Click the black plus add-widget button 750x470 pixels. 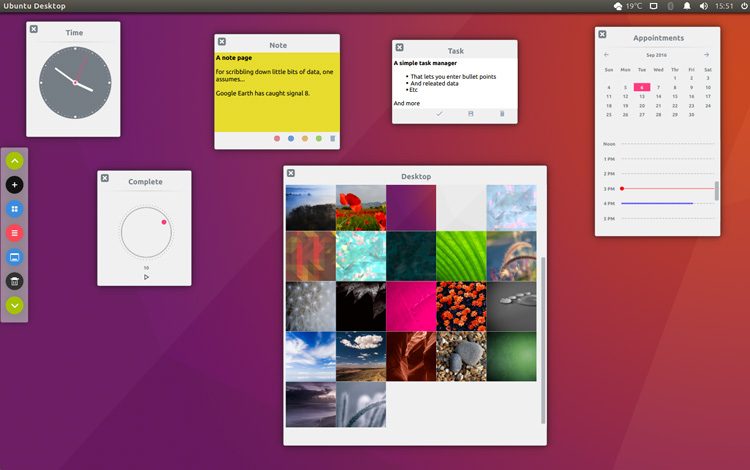[x=14, y=185]
